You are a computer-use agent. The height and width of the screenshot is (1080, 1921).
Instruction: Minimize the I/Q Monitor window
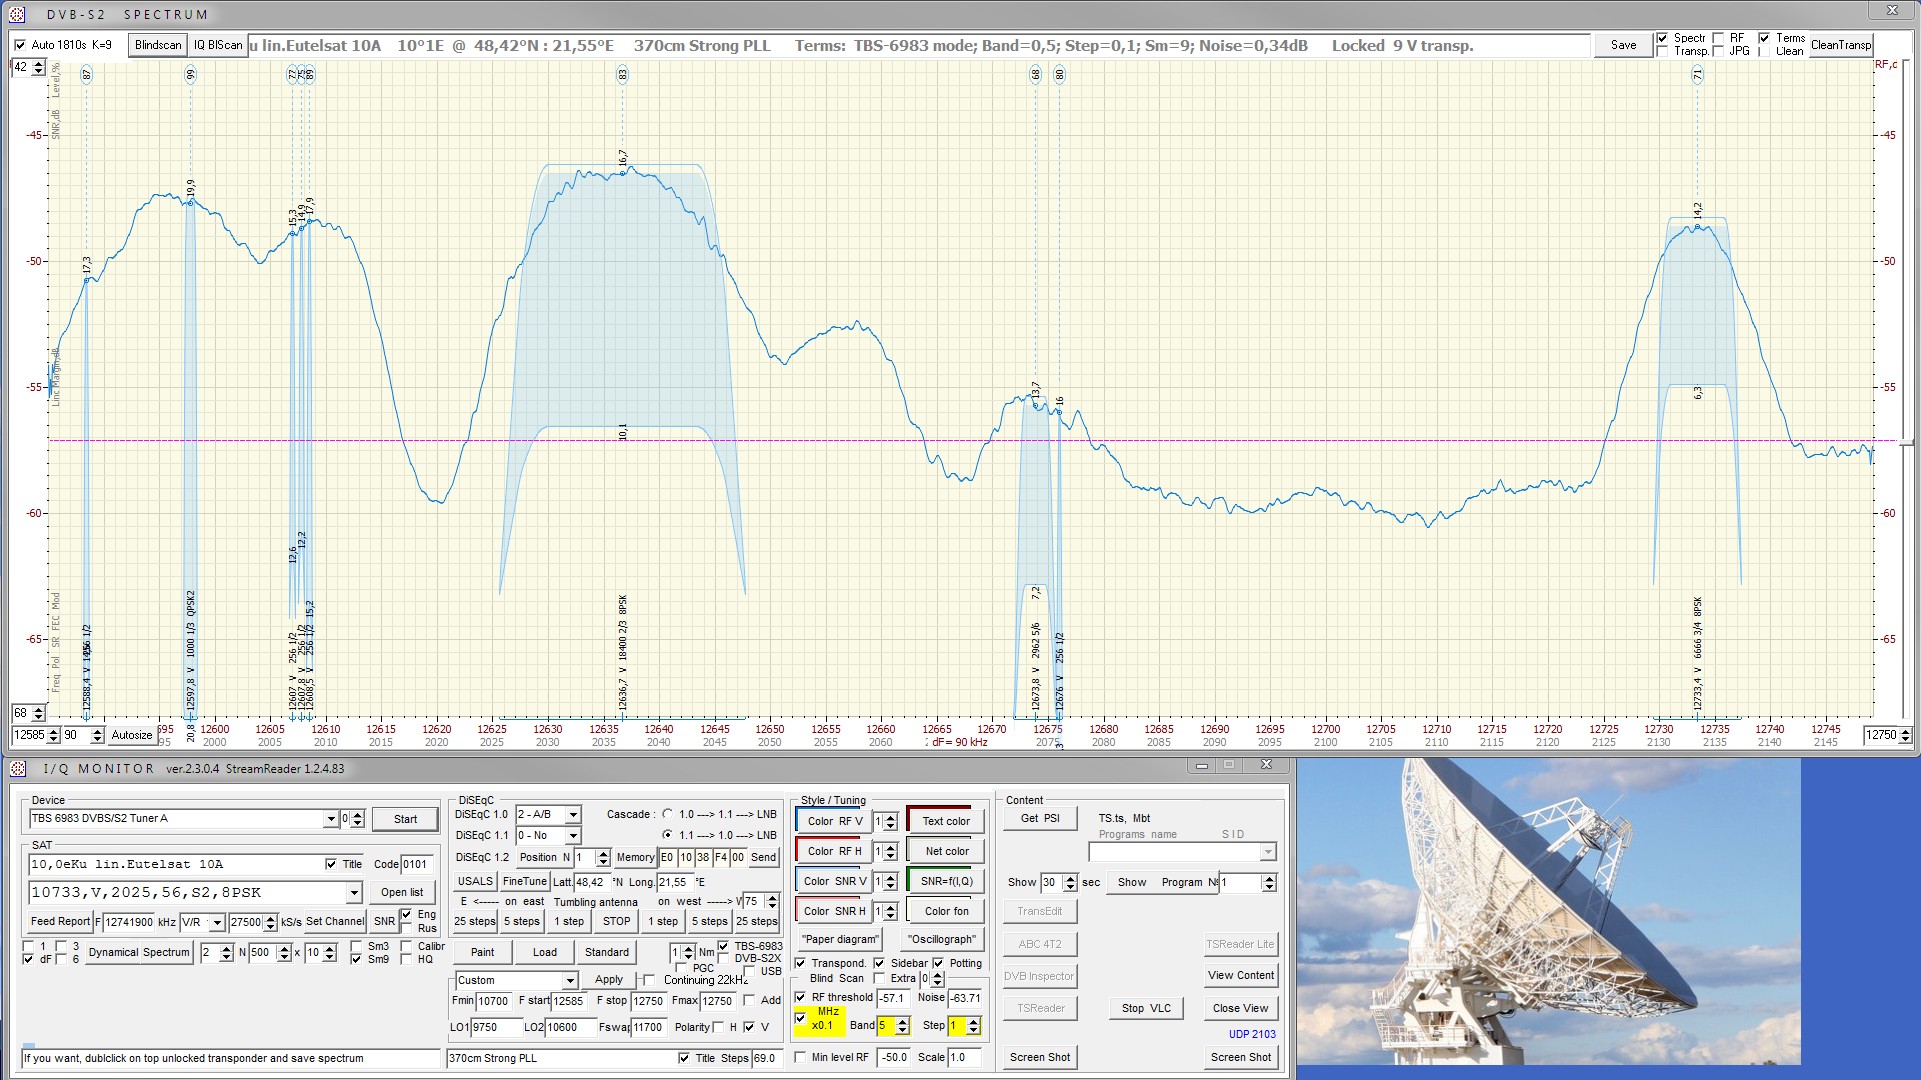click(1202, 765)
